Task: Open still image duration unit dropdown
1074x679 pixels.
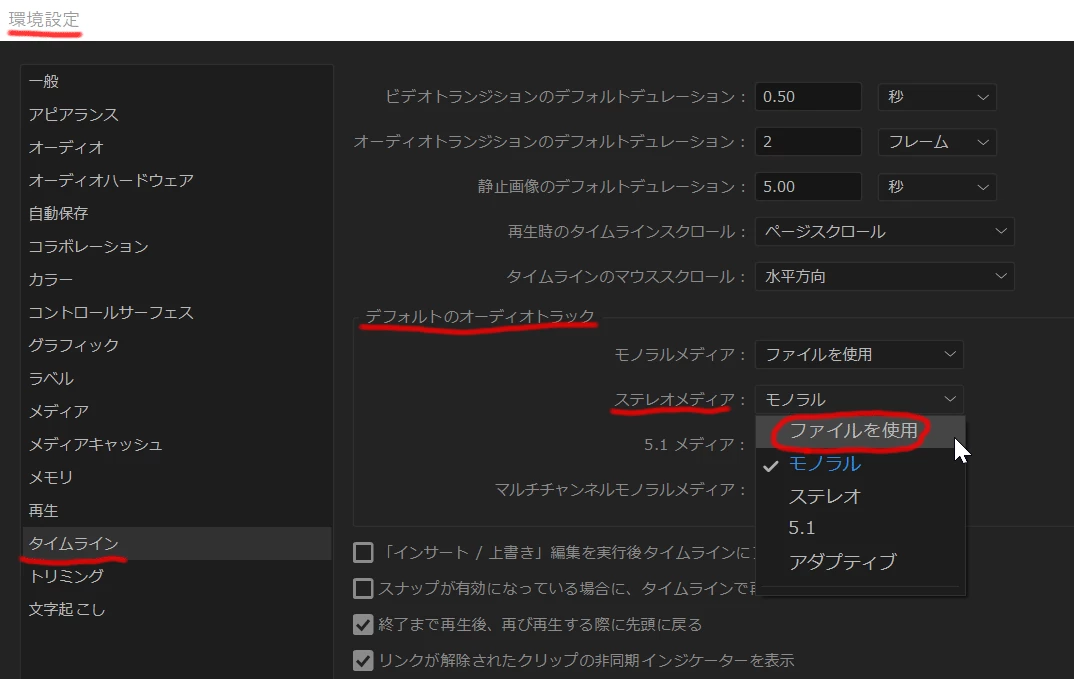Action: [936, 186]
